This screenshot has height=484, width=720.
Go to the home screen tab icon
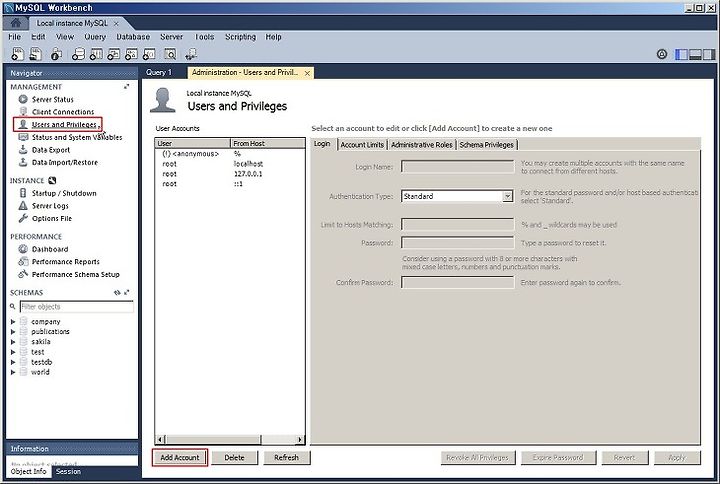point(16,23)
